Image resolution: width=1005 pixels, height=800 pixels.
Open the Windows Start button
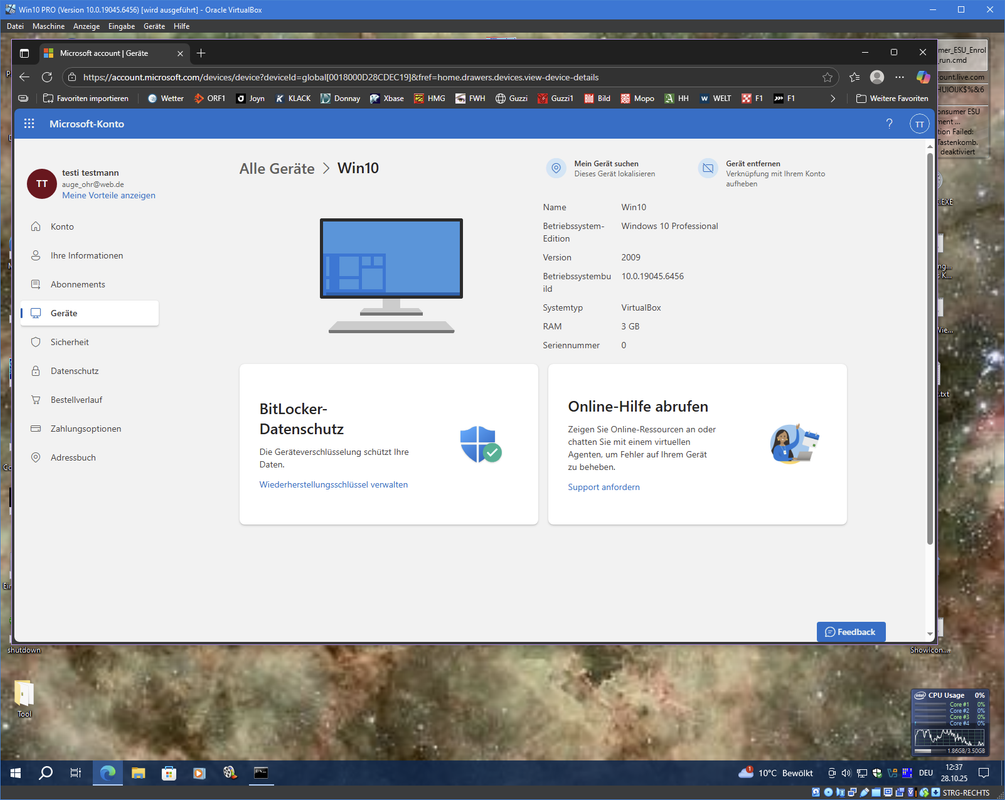pyautogui.click(x=16, y=773)
